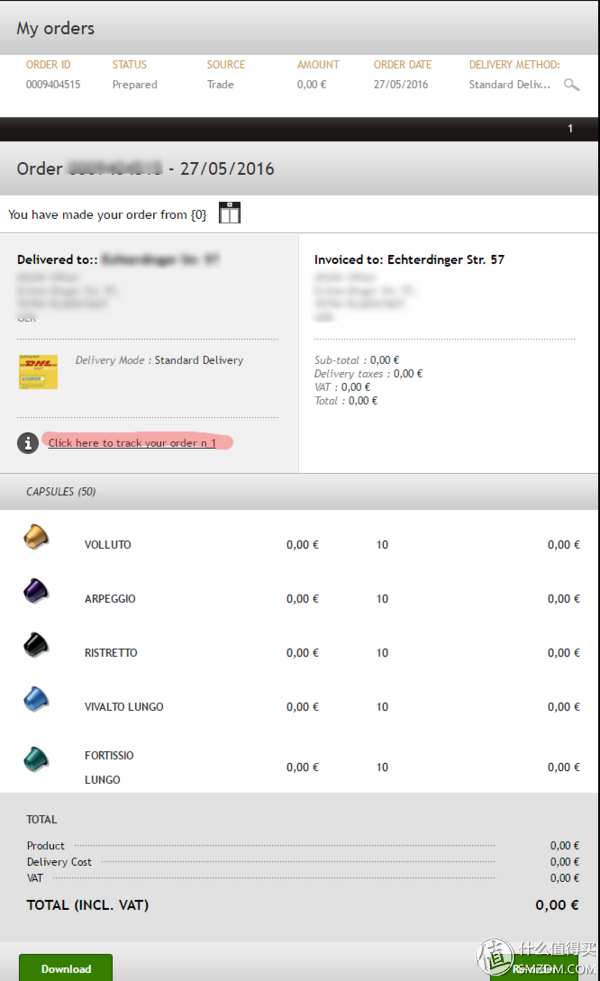Click the boutique icon beside order source
Screen dimensions: 600x981
click(230, 213)
